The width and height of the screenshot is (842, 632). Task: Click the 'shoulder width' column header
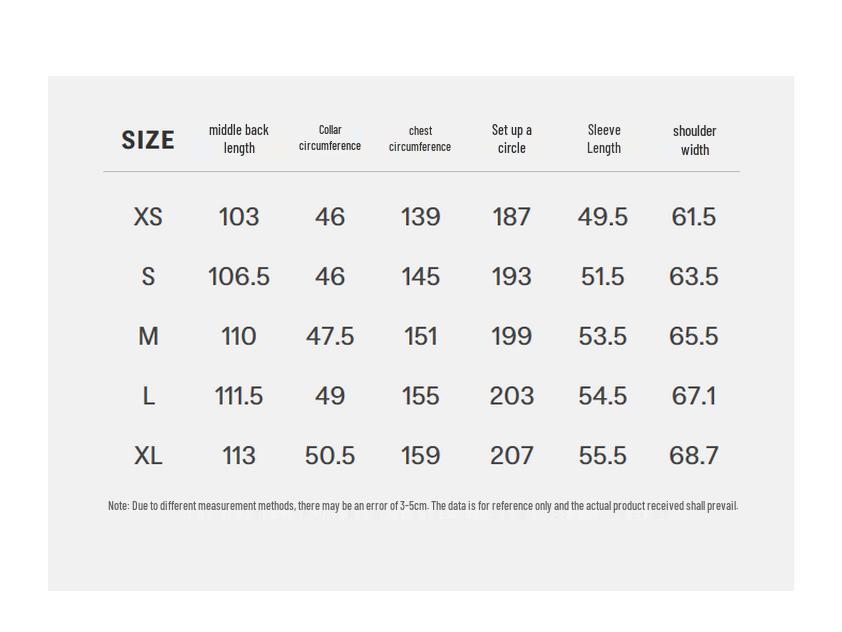[x=694, y=140]
